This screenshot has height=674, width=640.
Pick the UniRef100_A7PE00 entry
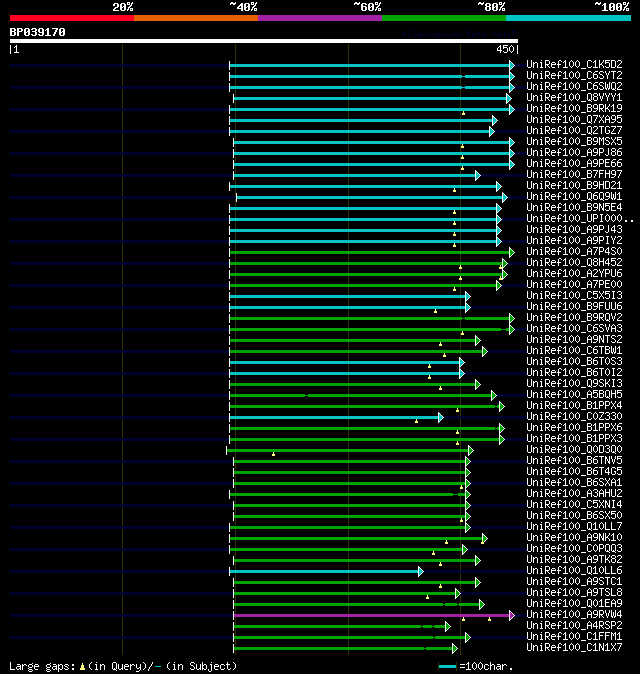574,285
